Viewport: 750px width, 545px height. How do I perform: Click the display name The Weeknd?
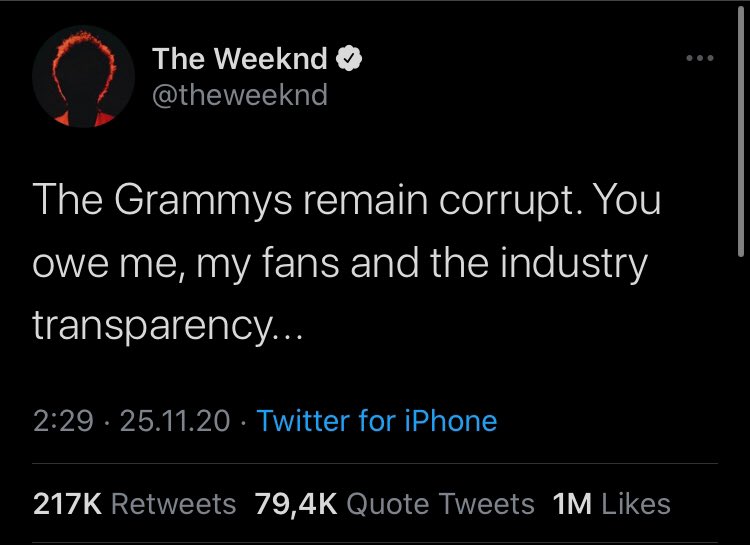click(x=239, y=60)
